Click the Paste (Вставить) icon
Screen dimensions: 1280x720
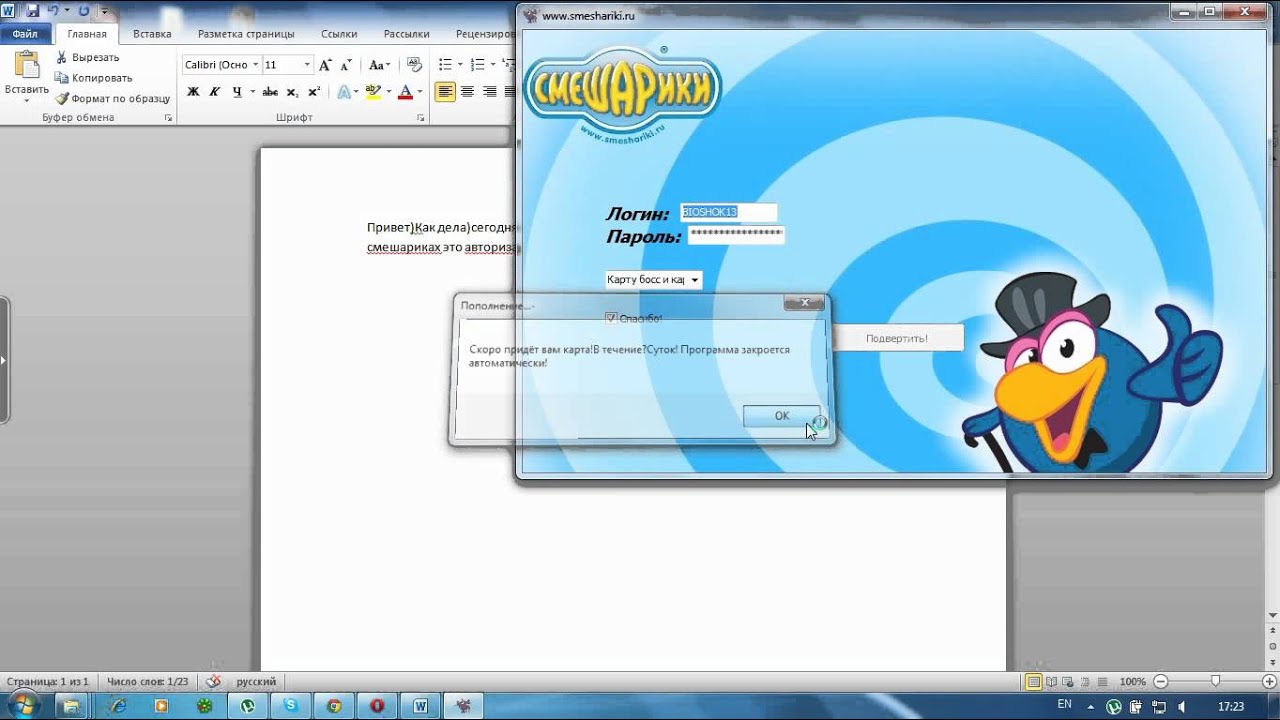(26, 66)
